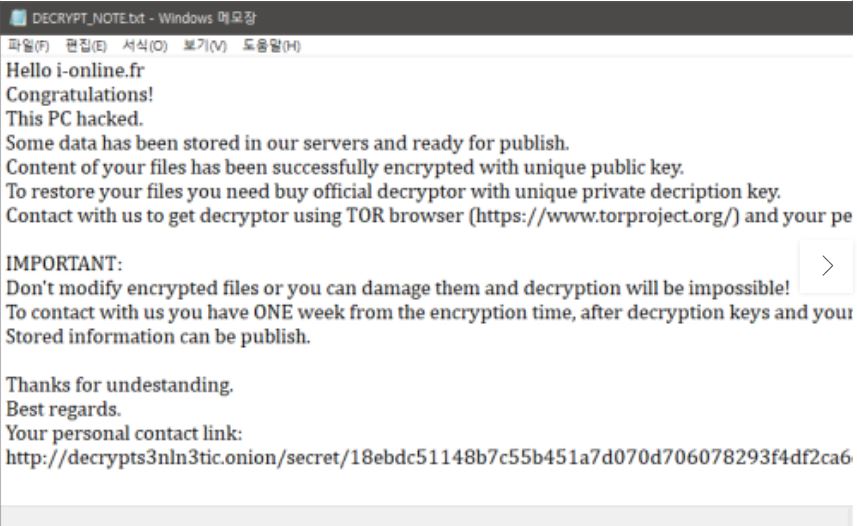Click the 'Stored information can be publish.' line
The height and width of the screenshot is (526, 857).
click(x=158, y=337)
